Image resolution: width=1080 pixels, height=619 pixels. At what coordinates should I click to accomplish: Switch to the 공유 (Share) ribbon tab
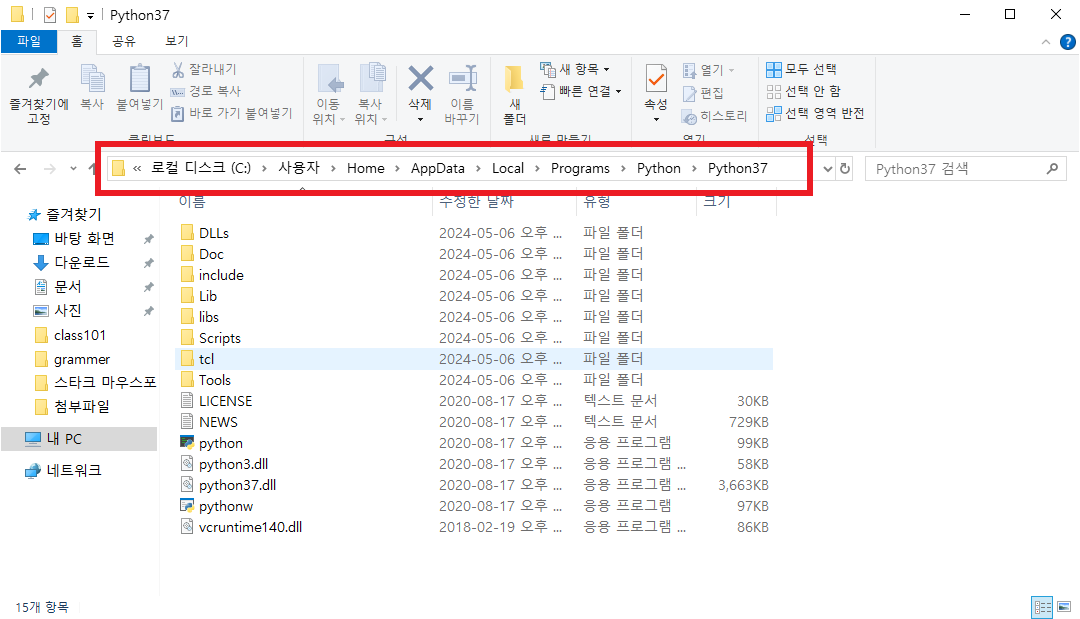[124, 41]
